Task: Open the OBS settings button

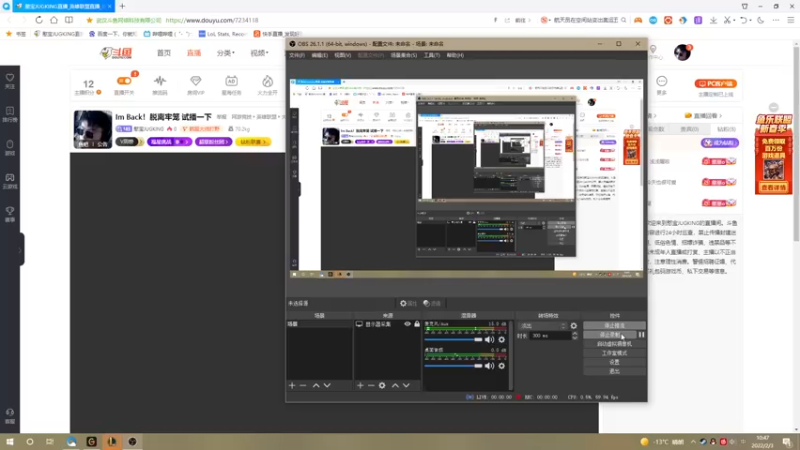Action: [614, 362]
